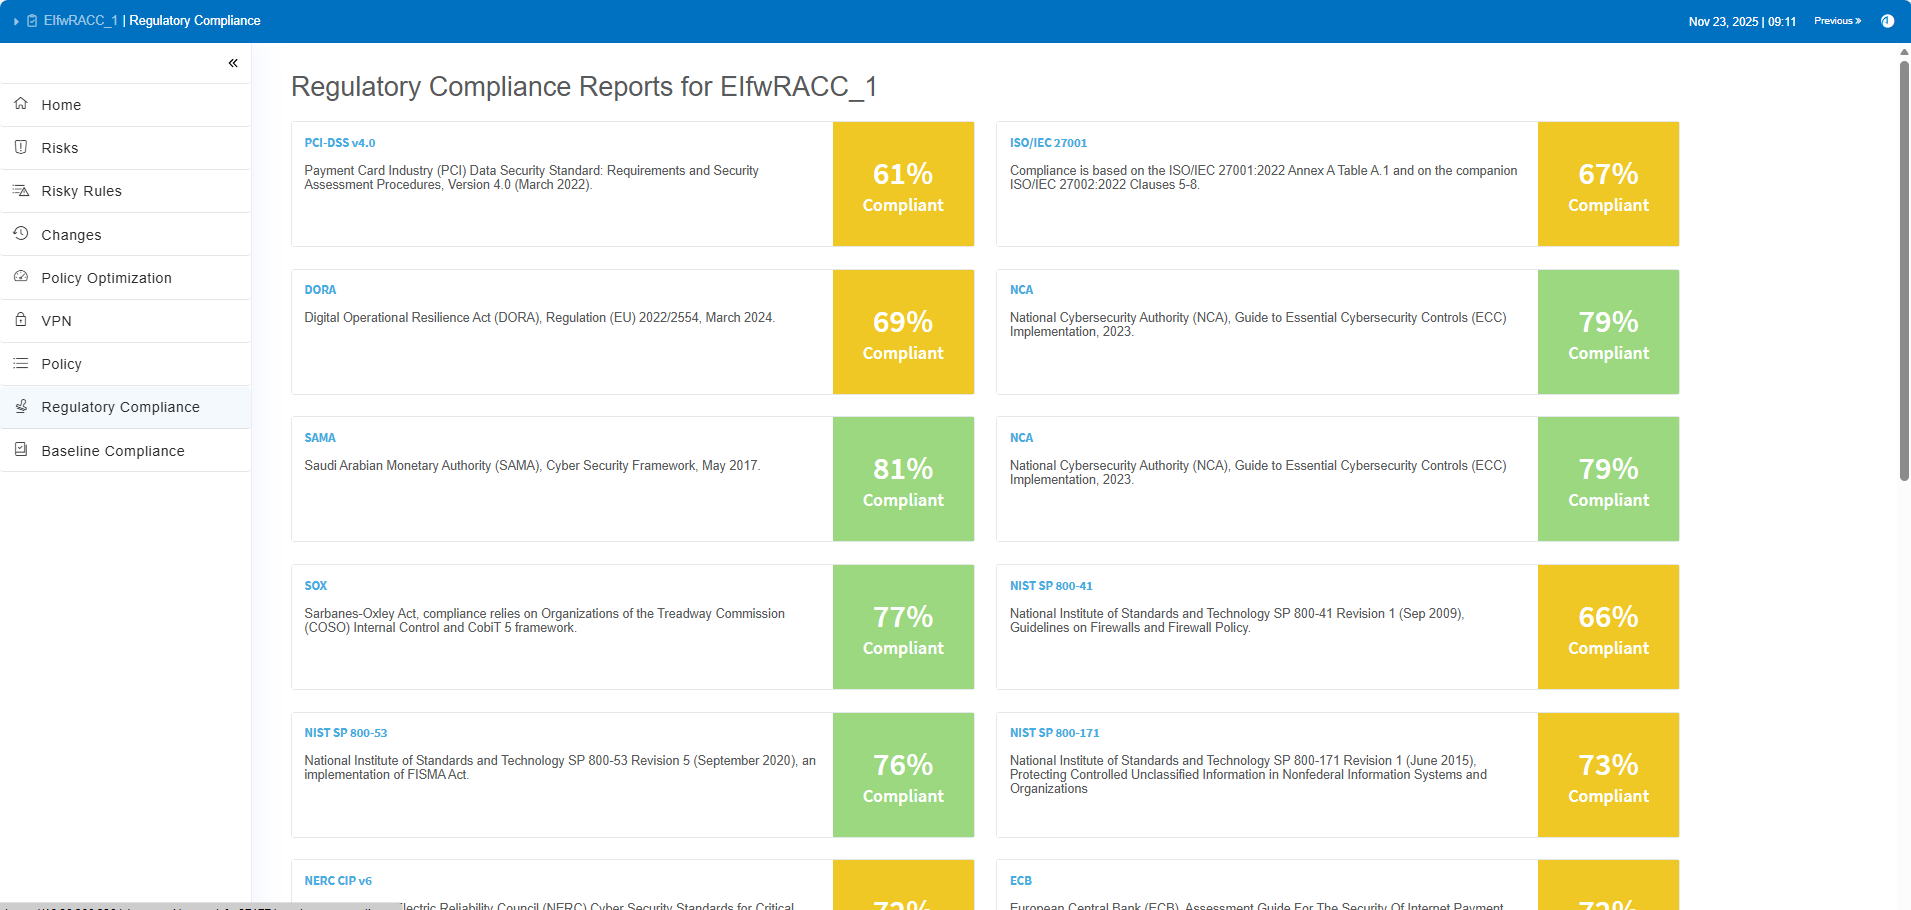This screenshot has width=1911, height=910.
Task: Open the DORA compliance report link
Action: 320,290
